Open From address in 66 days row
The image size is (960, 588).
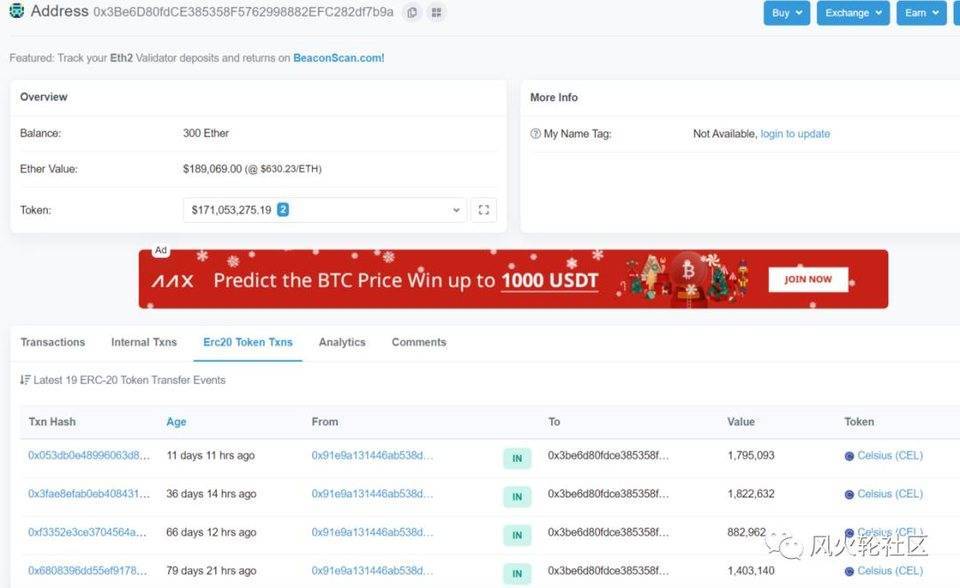point(372,532)
